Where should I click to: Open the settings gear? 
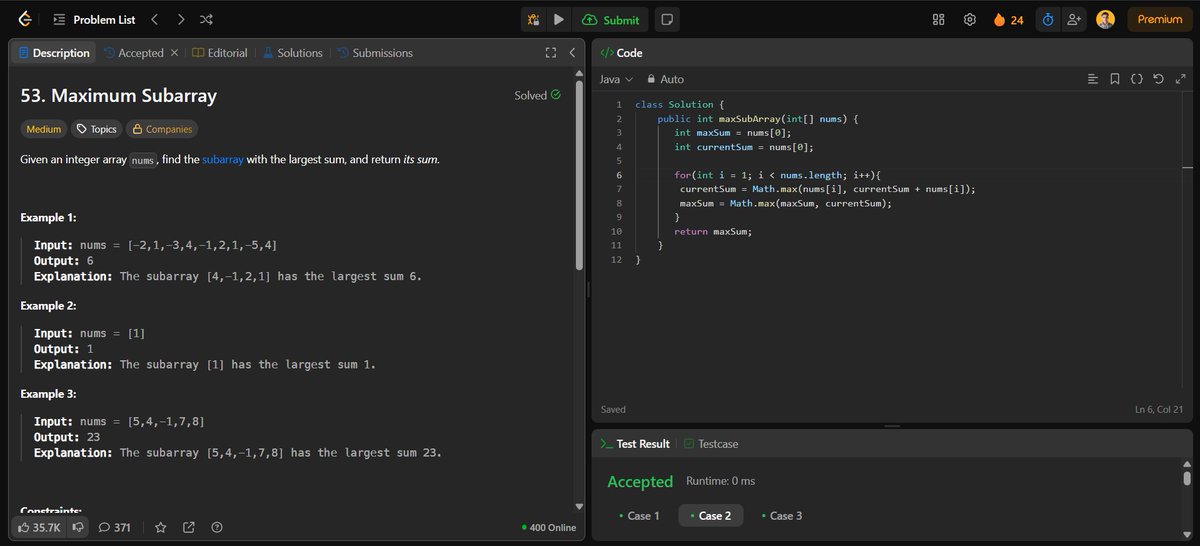[969, 19]
